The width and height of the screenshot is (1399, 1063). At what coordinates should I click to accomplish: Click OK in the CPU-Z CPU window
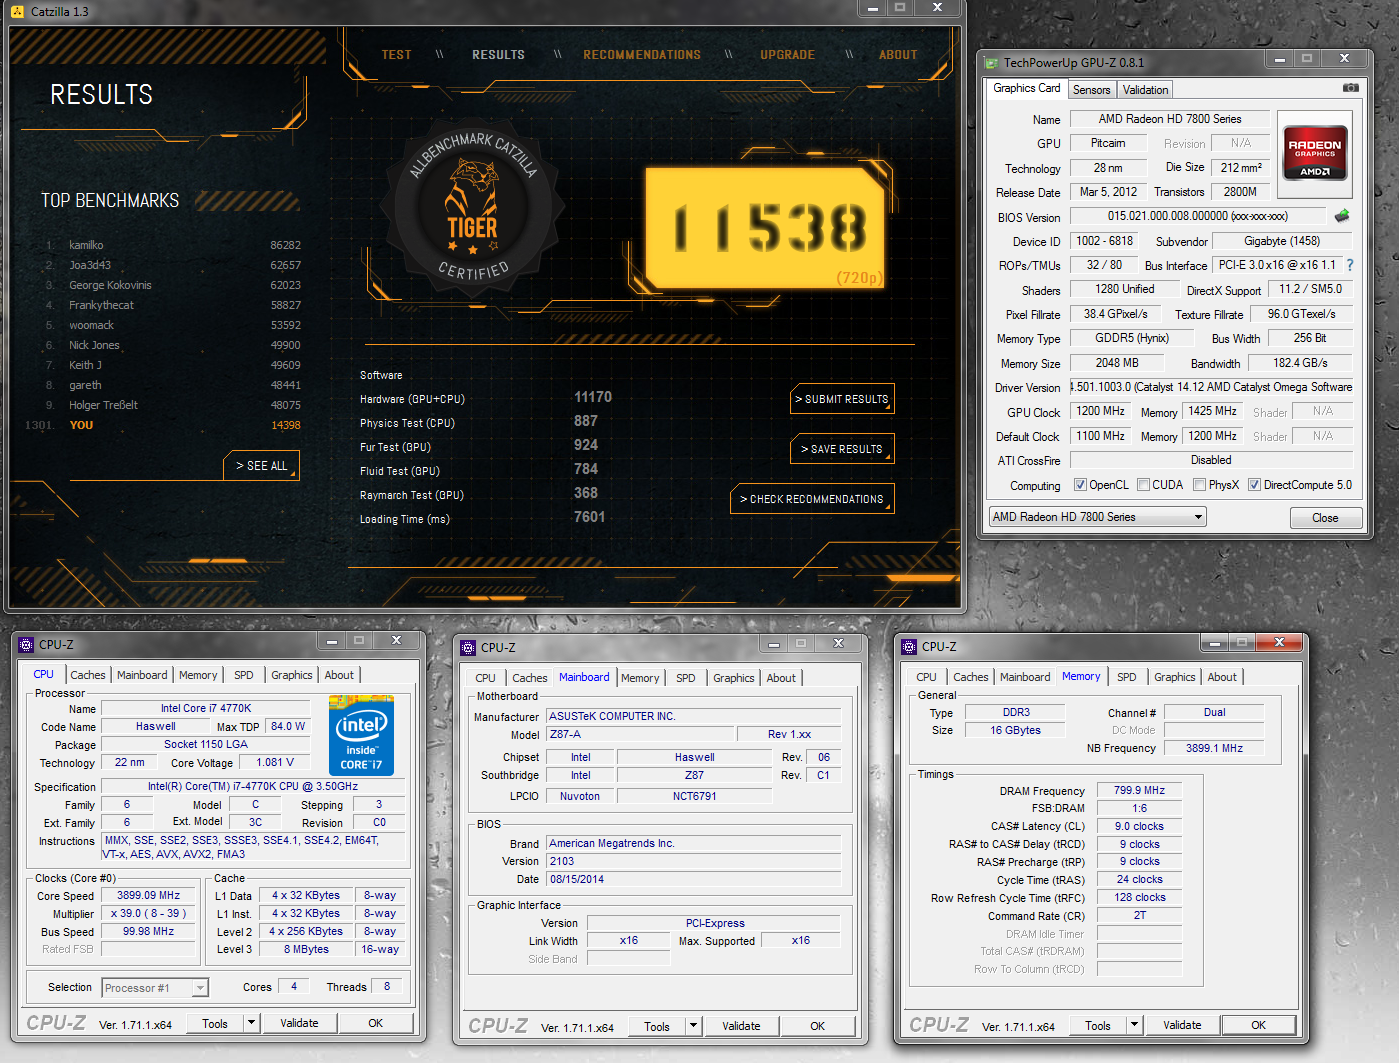pos(375,1023)
